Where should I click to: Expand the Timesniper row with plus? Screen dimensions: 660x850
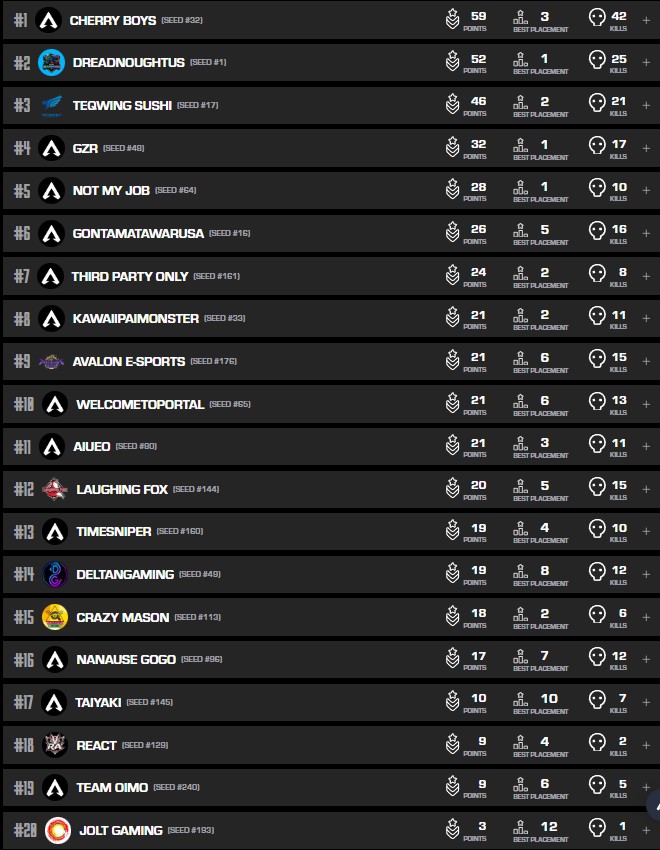(646, 531)
